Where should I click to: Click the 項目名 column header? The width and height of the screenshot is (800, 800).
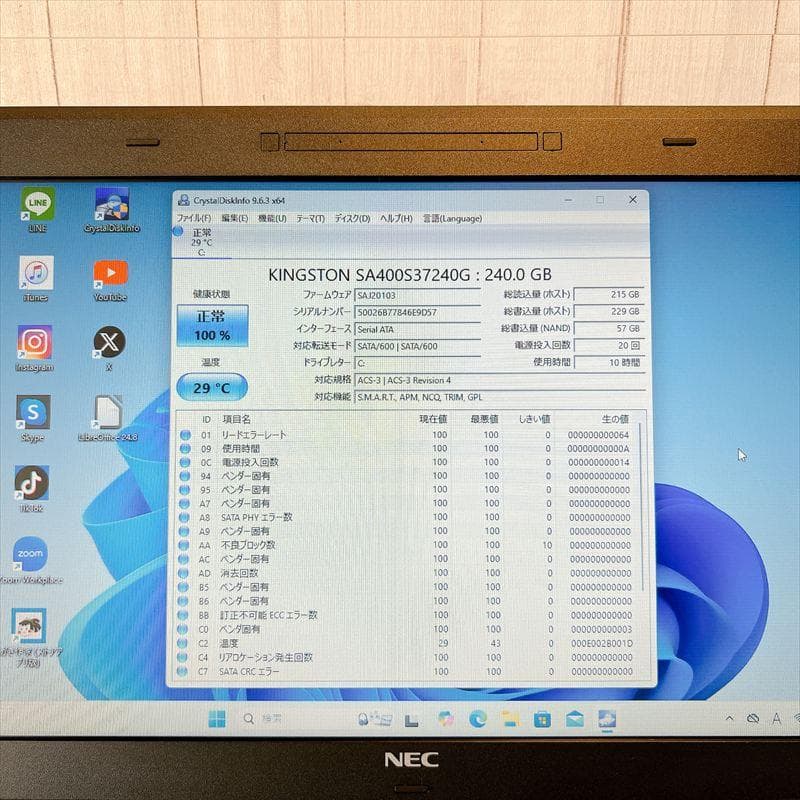(x=236, y=419)
